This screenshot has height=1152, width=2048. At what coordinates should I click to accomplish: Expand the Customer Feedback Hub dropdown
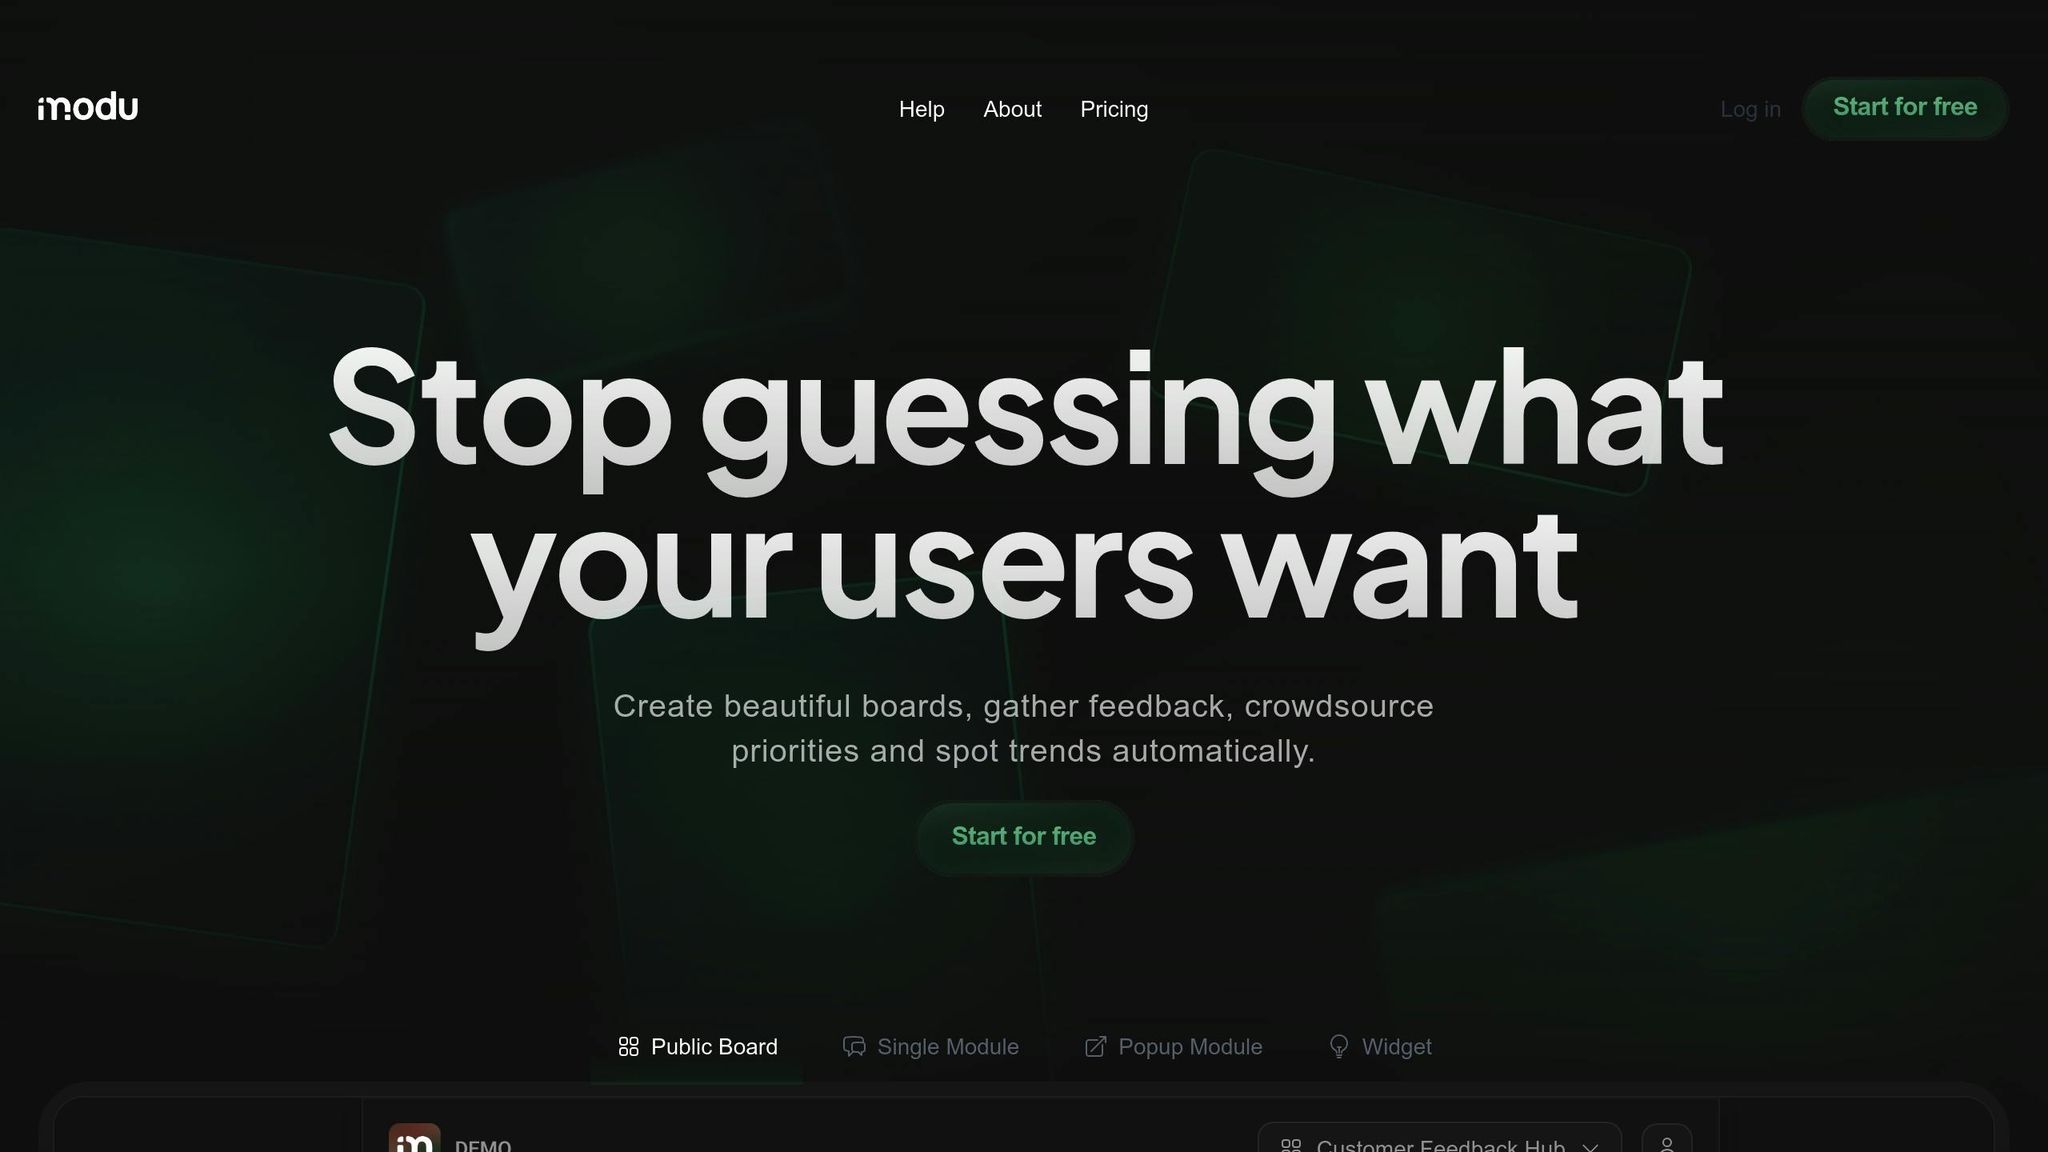[1439, 1138]
